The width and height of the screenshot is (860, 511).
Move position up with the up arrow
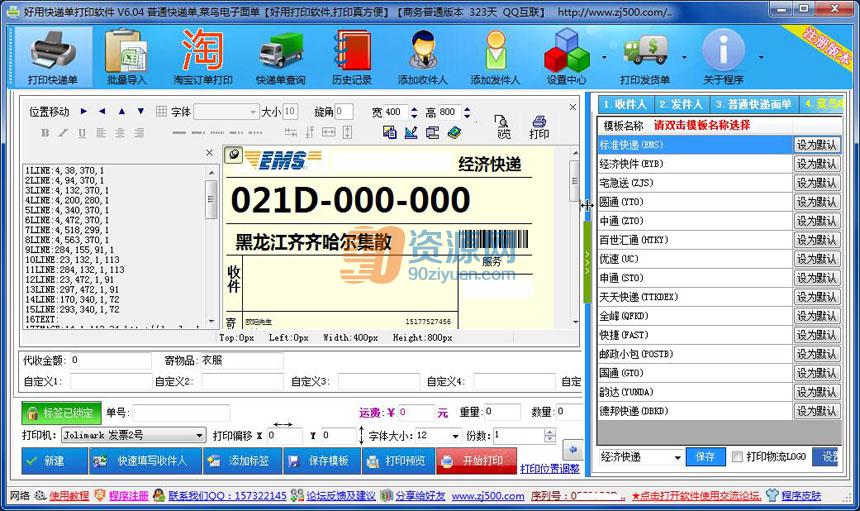[121, 111]
